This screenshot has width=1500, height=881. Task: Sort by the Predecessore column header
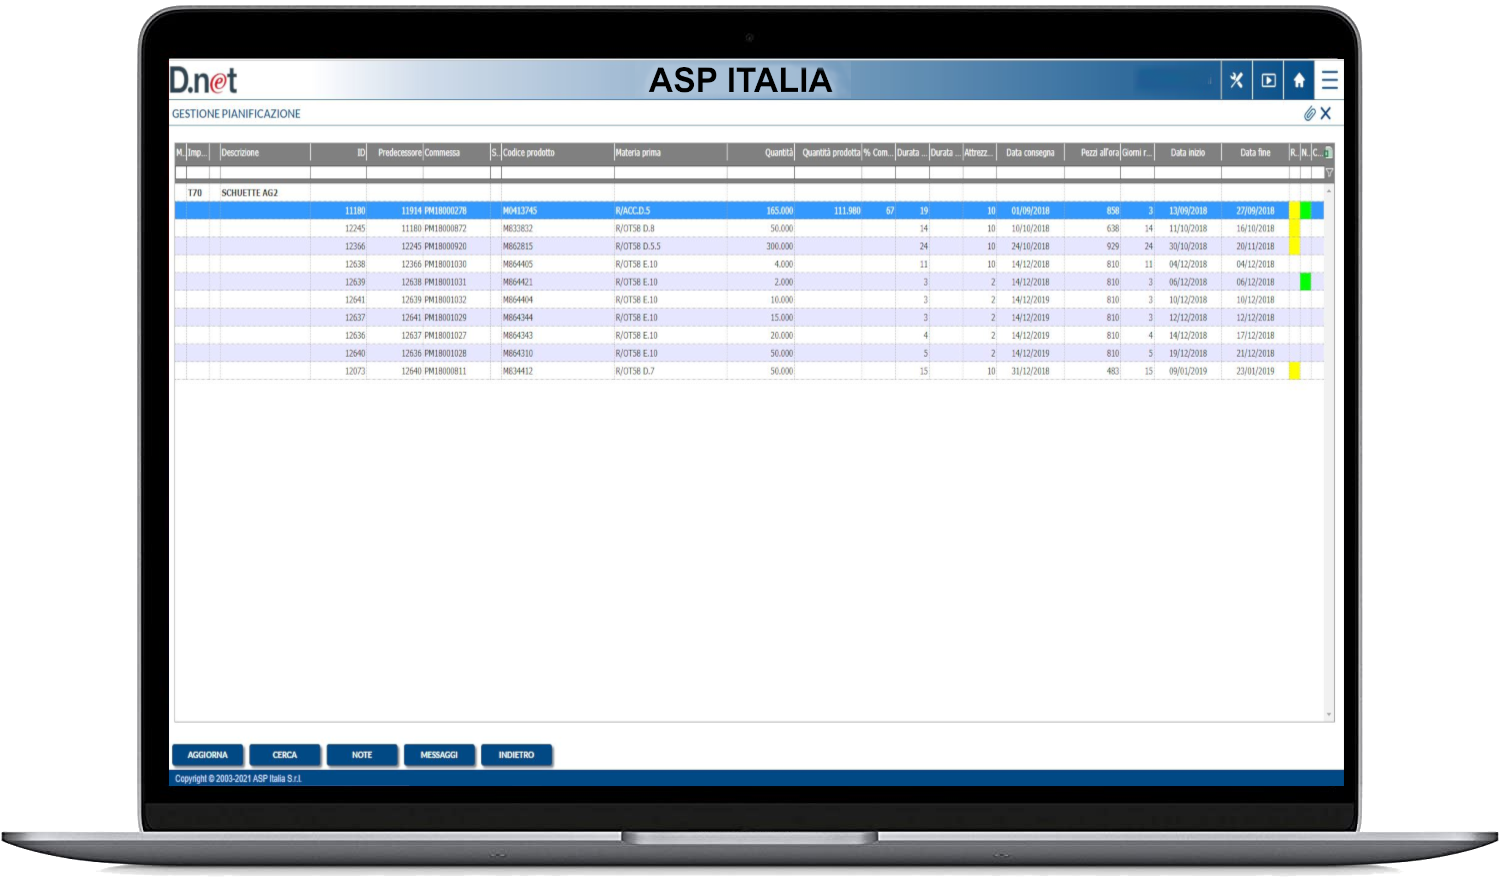(x=395, y=153)
